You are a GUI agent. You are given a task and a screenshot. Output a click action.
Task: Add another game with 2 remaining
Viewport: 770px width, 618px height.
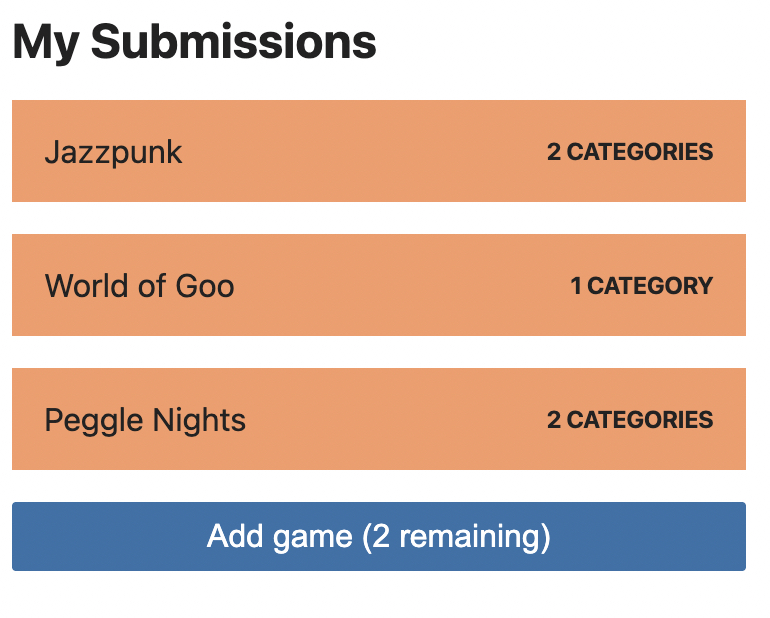(x=378, y=537)
